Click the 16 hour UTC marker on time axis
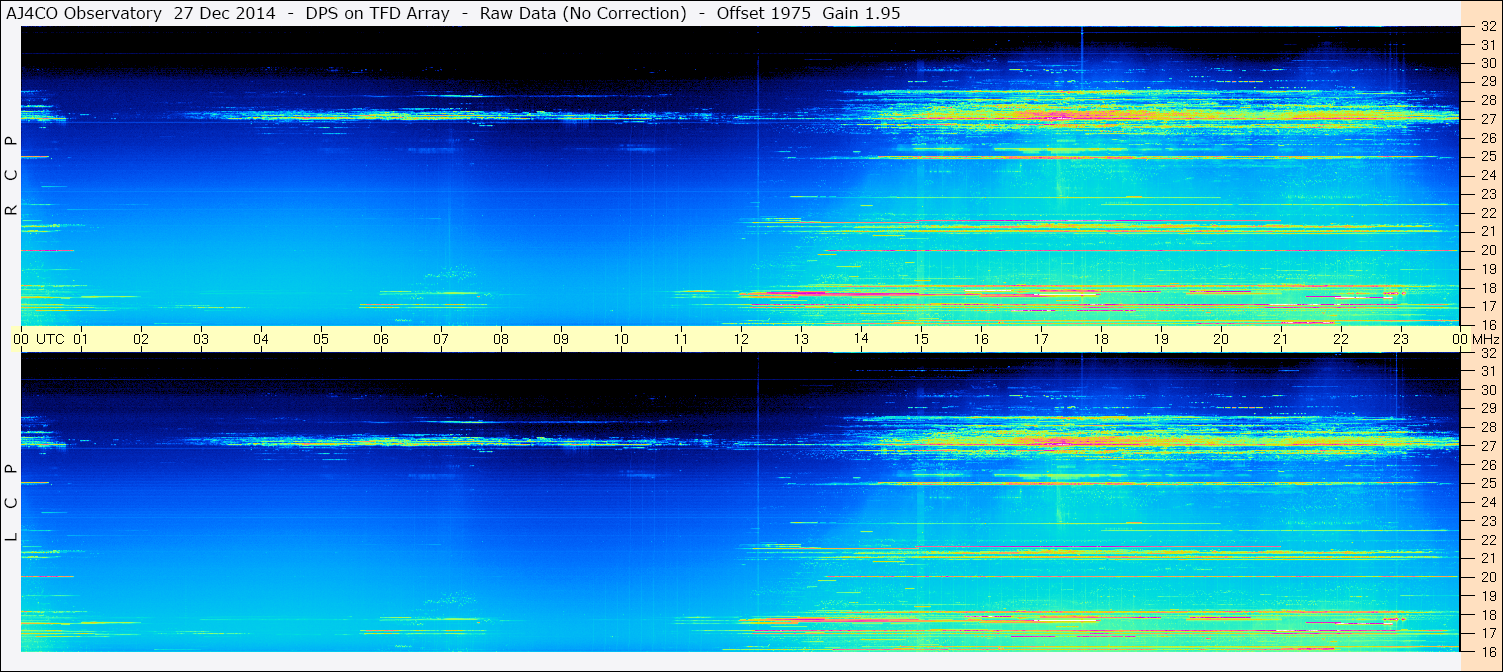1503x672 pixels. [x=981, y=339]
